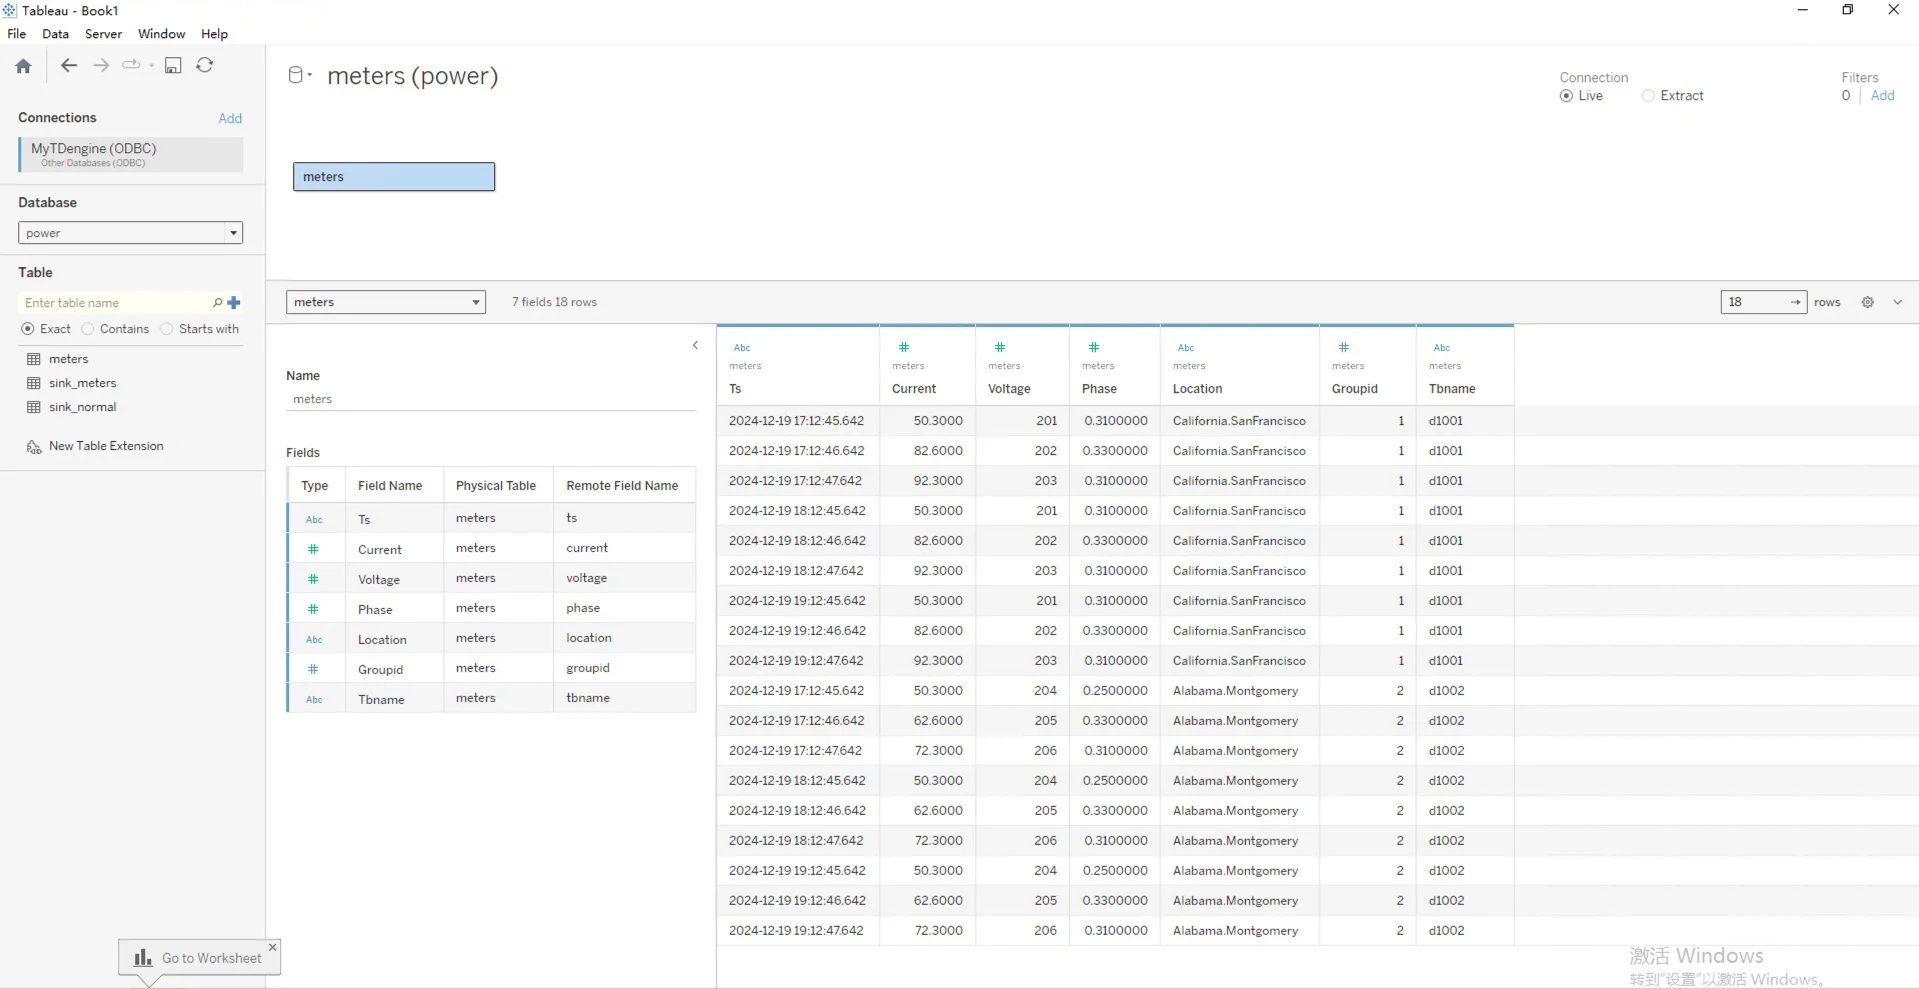Click Abc type icon of Tbname column

pyautogui.click(x=1442, y=348)
